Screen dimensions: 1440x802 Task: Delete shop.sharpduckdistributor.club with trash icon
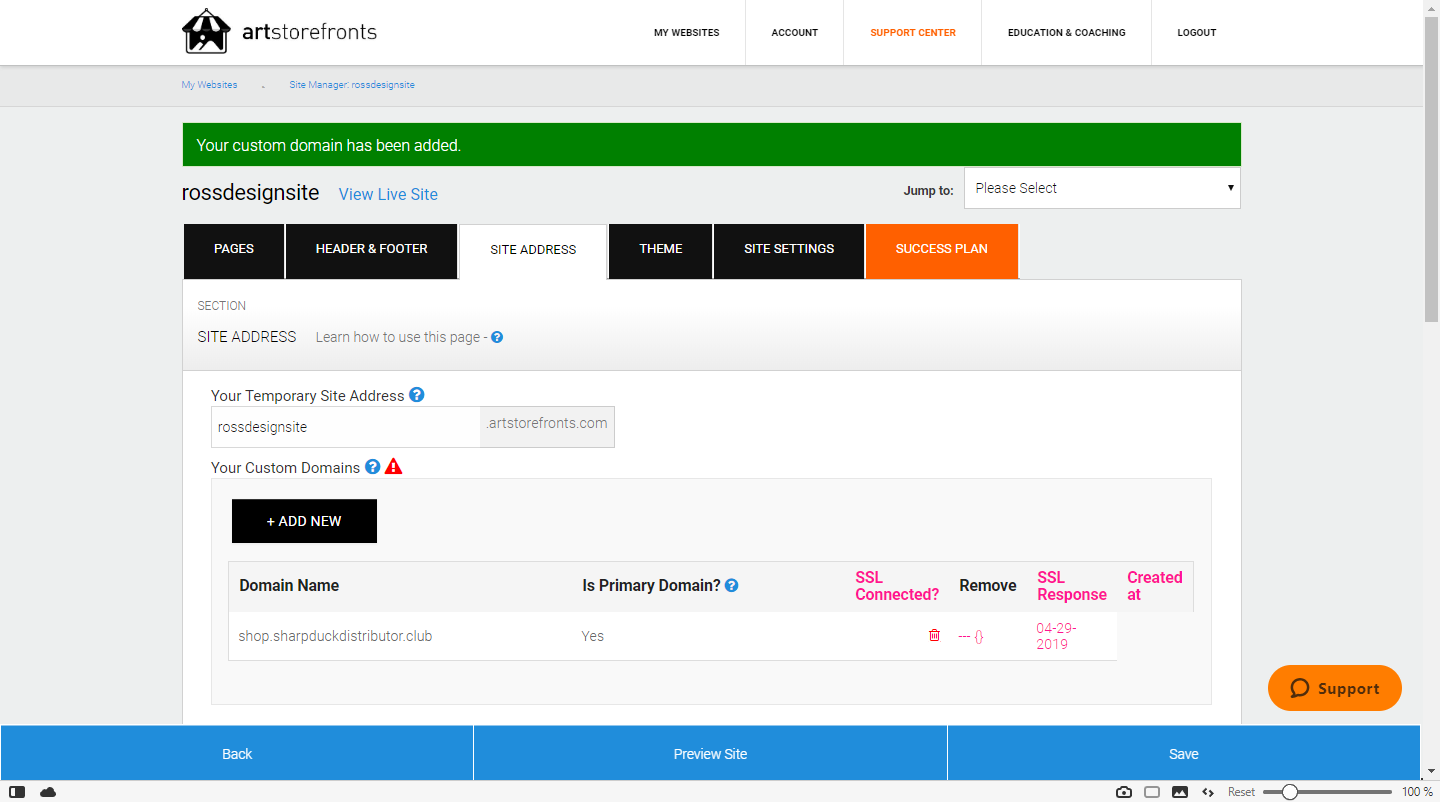(x=934, y=635)
